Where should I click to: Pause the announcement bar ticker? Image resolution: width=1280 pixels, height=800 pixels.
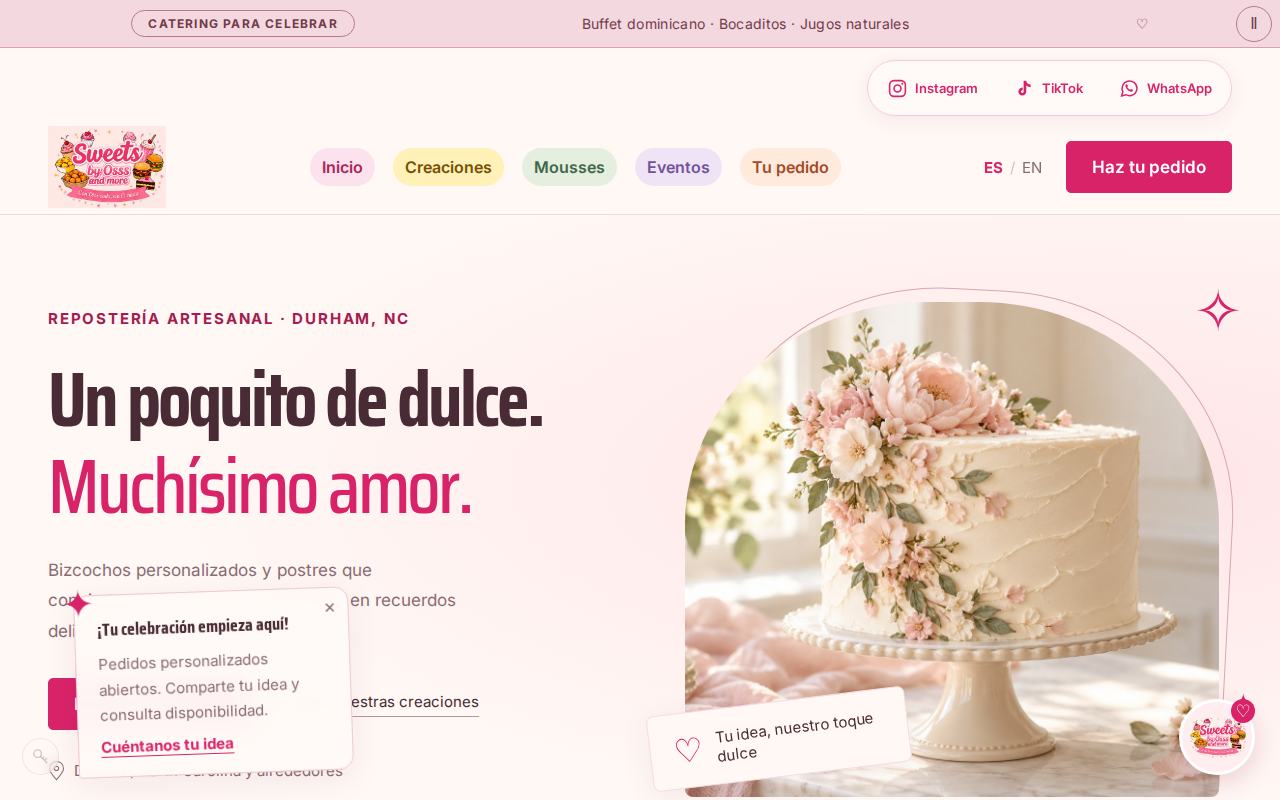pyautogui.click(x=1254, y=24)
